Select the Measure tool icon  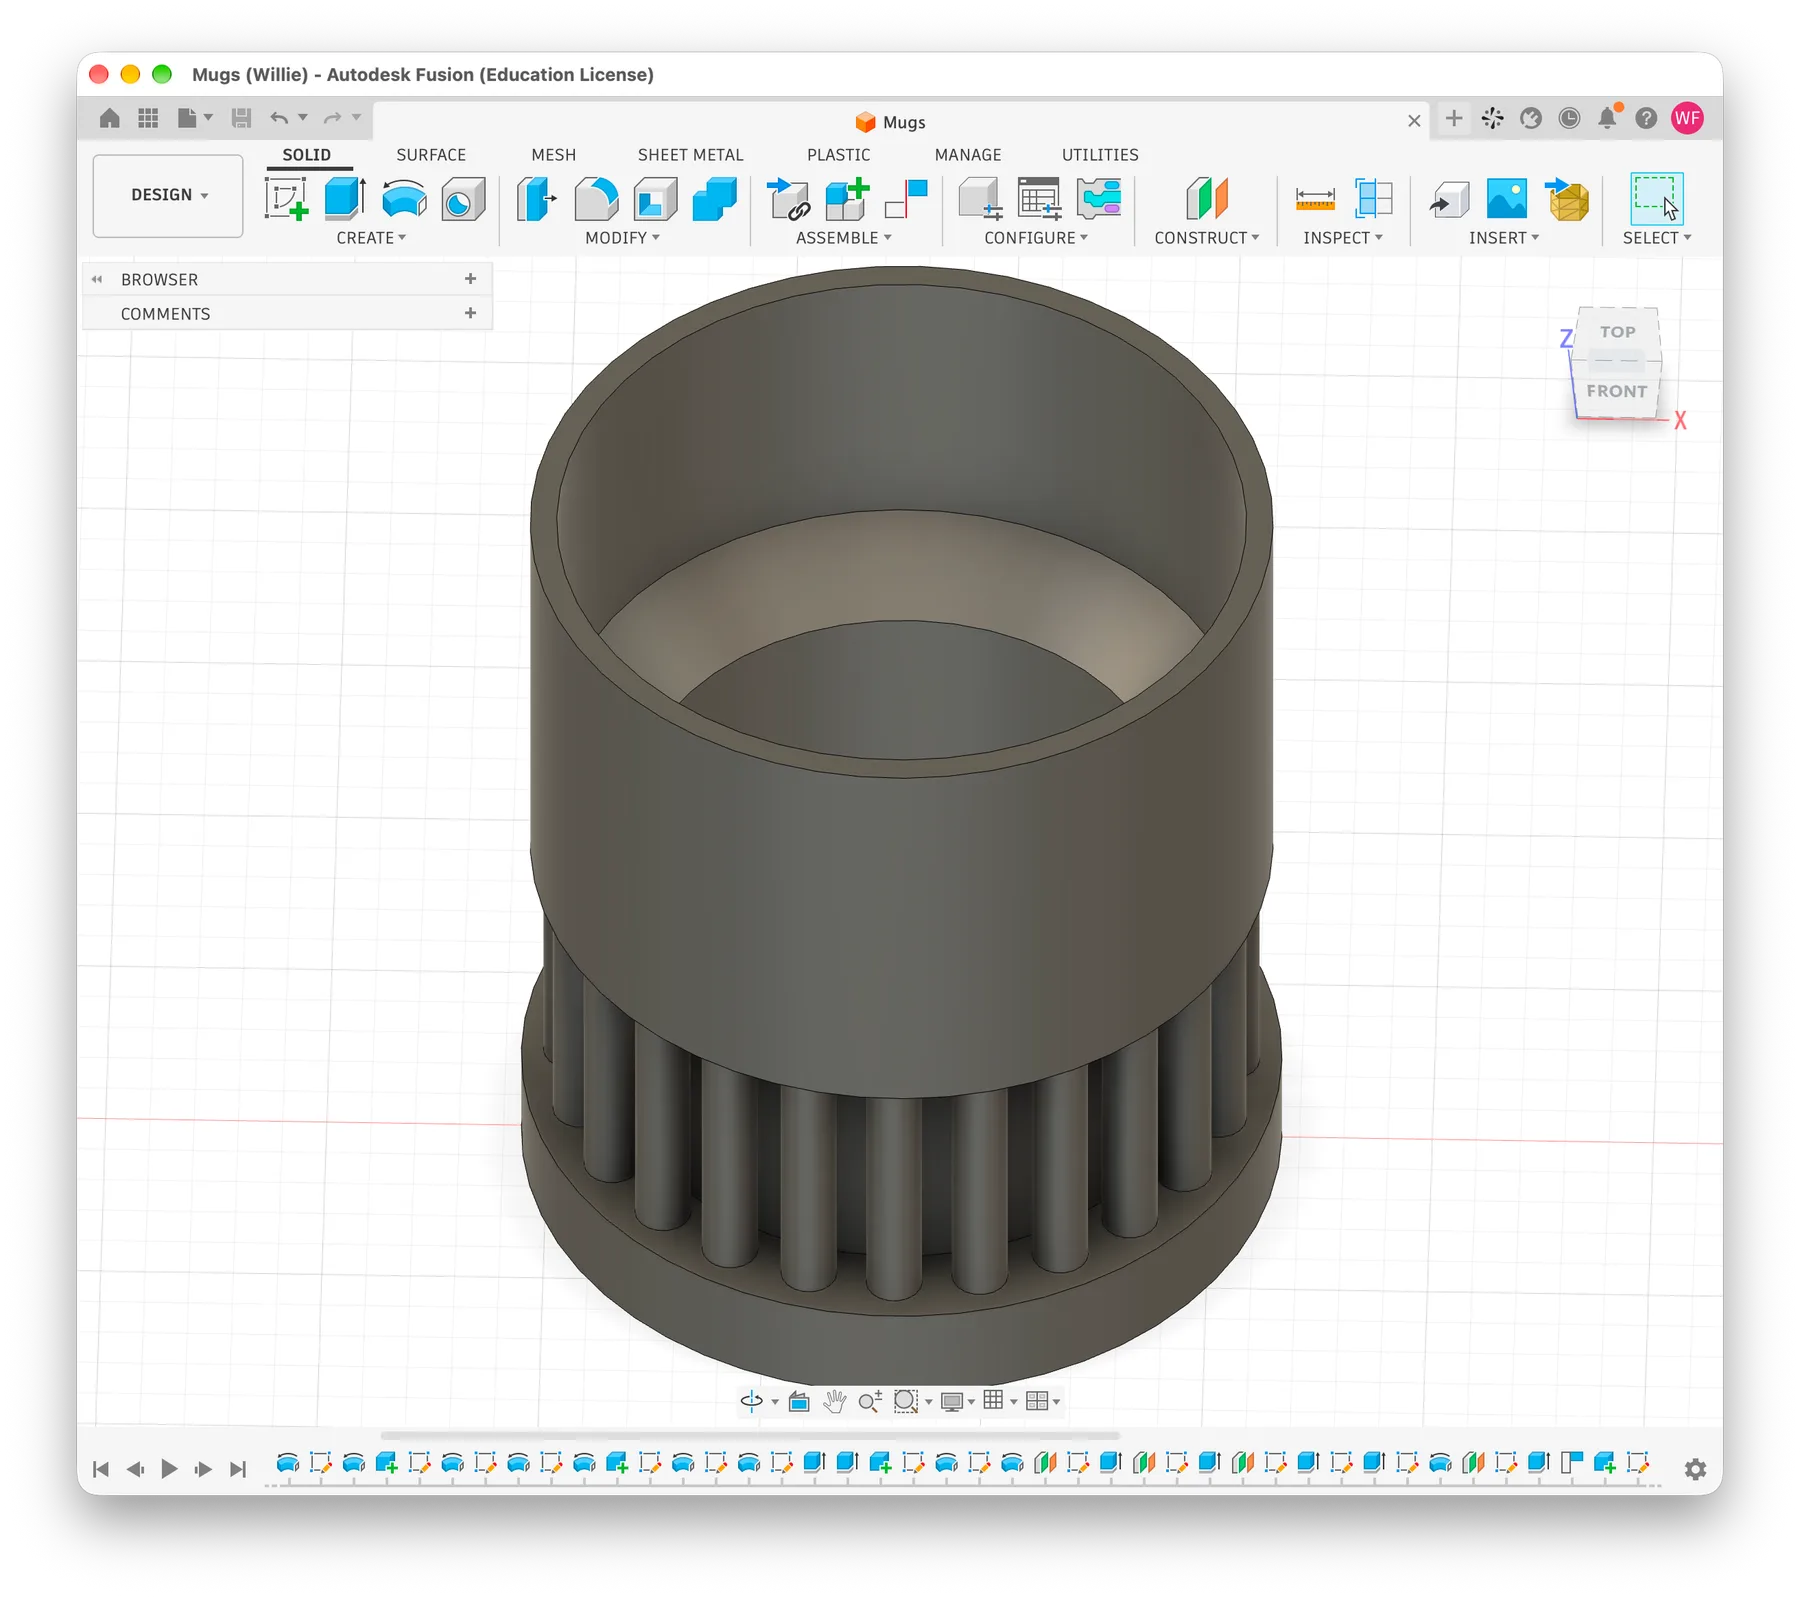click(x=1315, y=198)
